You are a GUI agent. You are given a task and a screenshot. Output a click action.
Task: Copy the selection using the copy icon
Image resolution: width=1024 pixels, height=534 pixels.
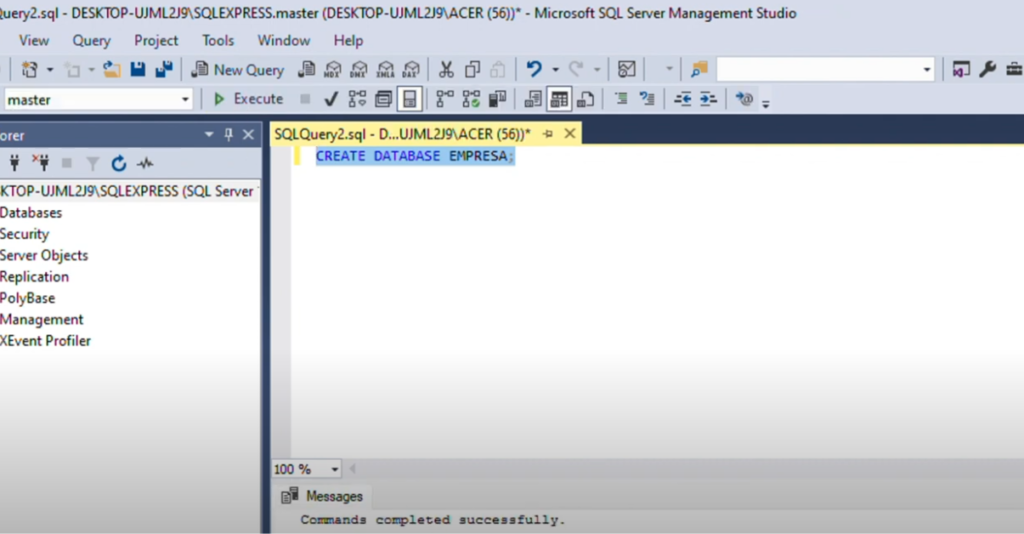point(472,69)
